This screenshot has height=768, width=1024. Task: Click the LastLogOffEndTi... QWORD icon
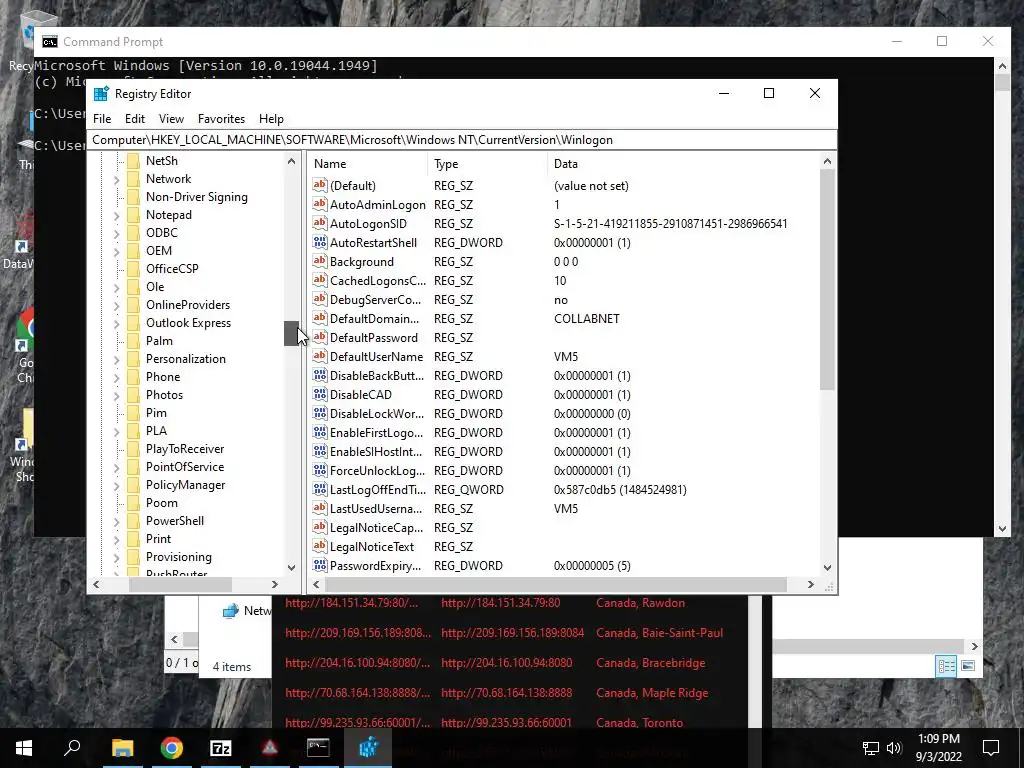point(319,489)
